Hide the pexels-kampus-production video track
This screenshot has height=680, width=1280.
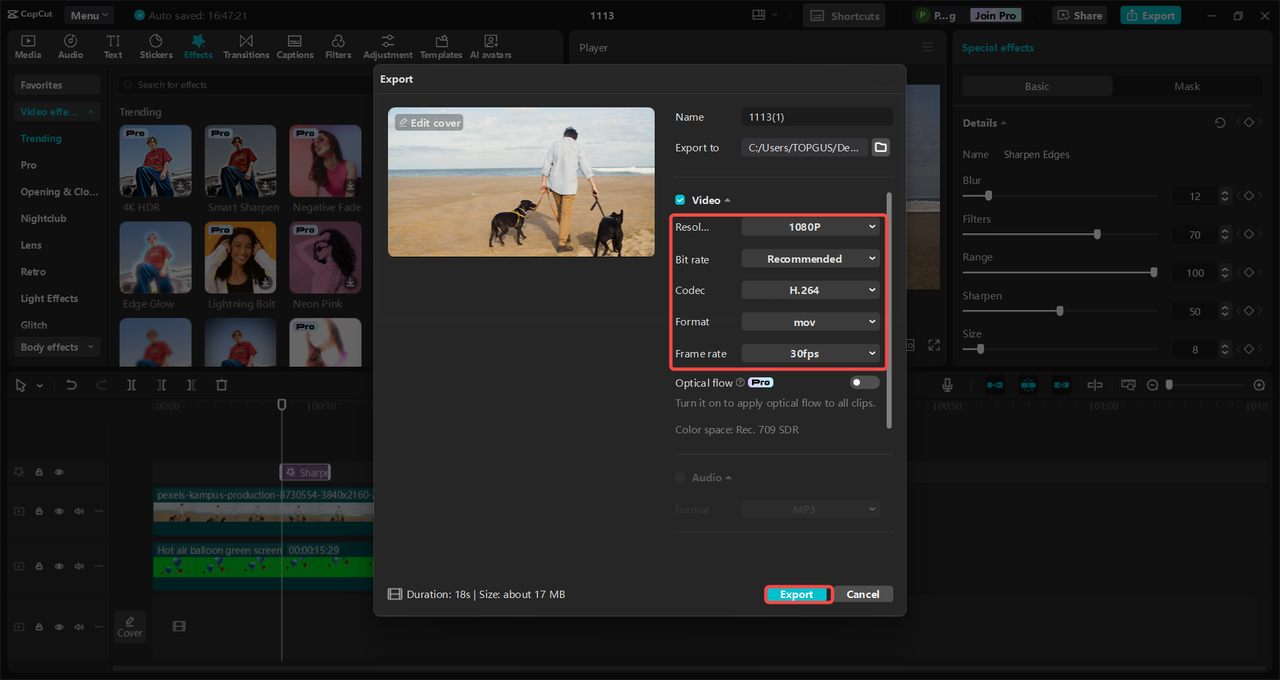pos(59,511)
